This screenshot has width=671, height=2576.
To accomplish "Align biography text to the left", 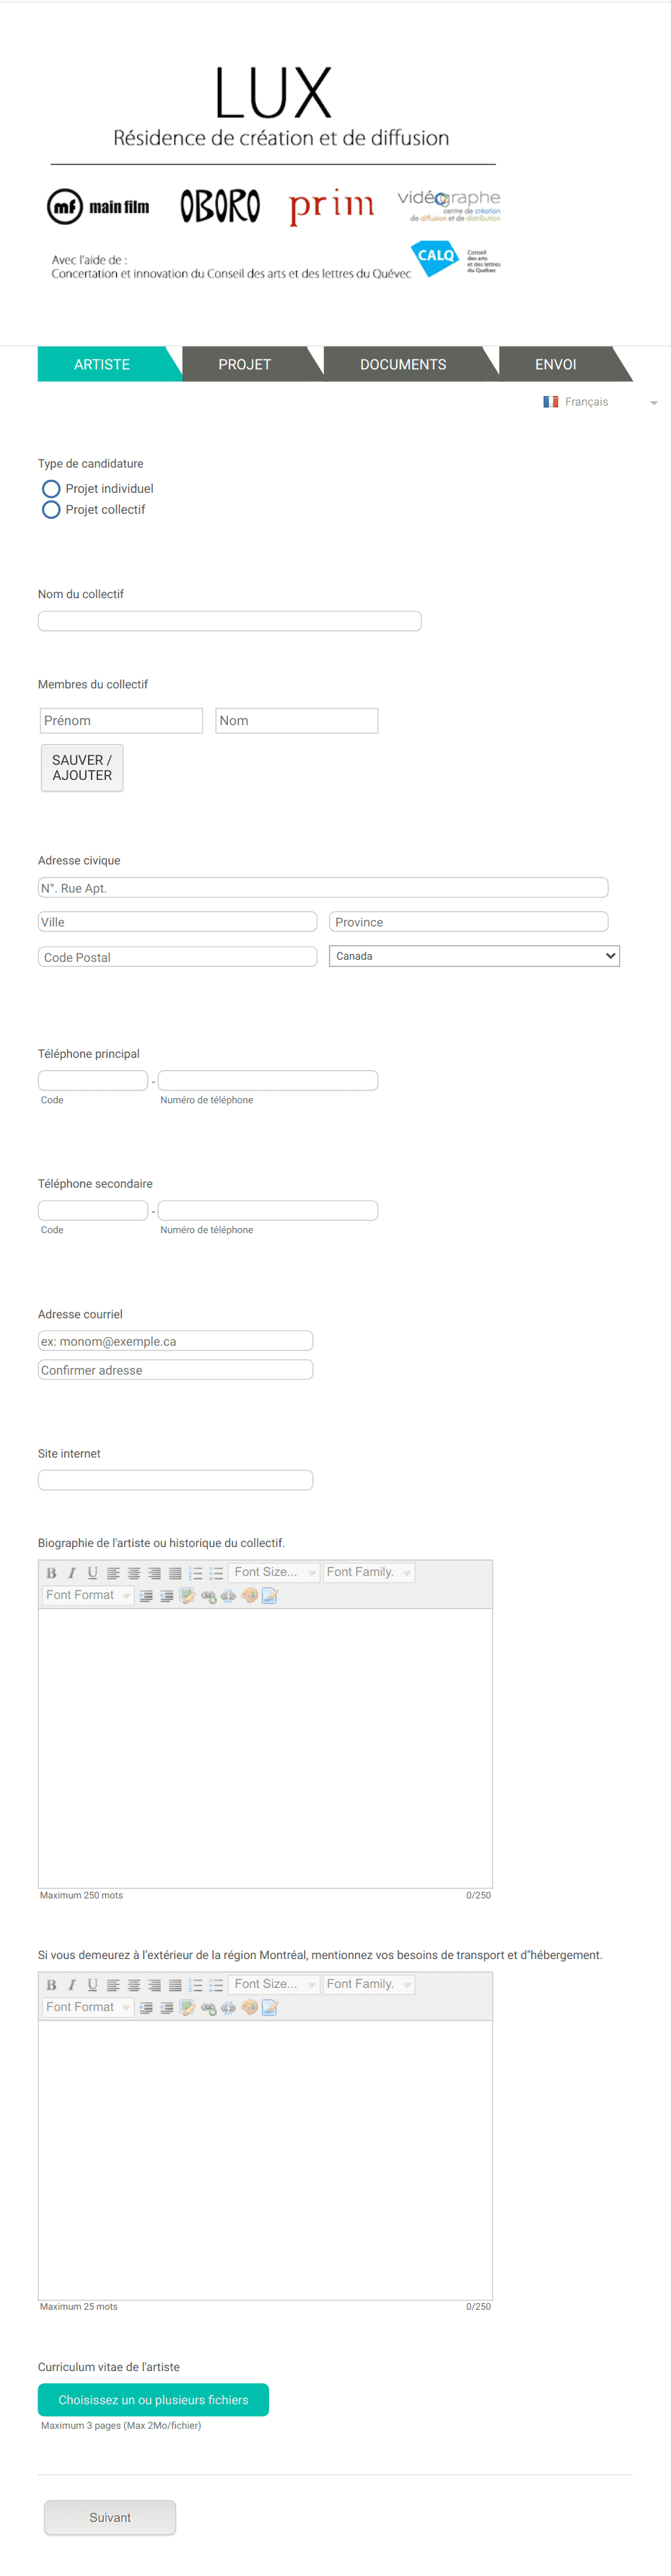I will coord(113,1572).
